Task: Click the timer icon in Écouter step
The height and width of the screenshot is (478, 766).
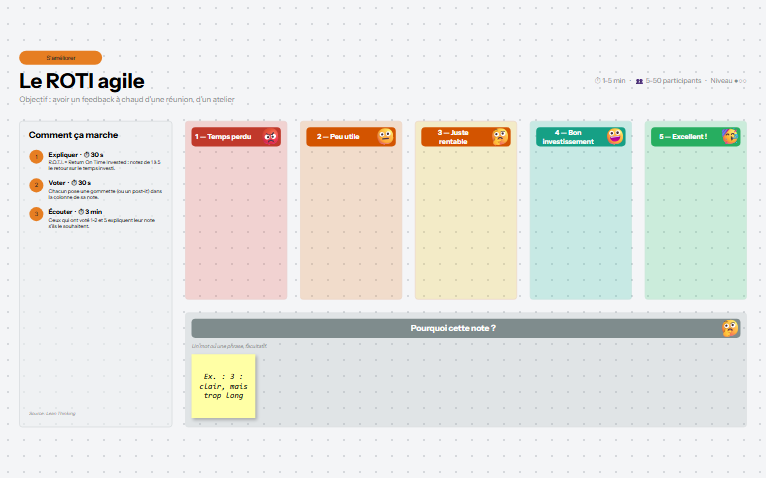Action: tap(81, 212)
